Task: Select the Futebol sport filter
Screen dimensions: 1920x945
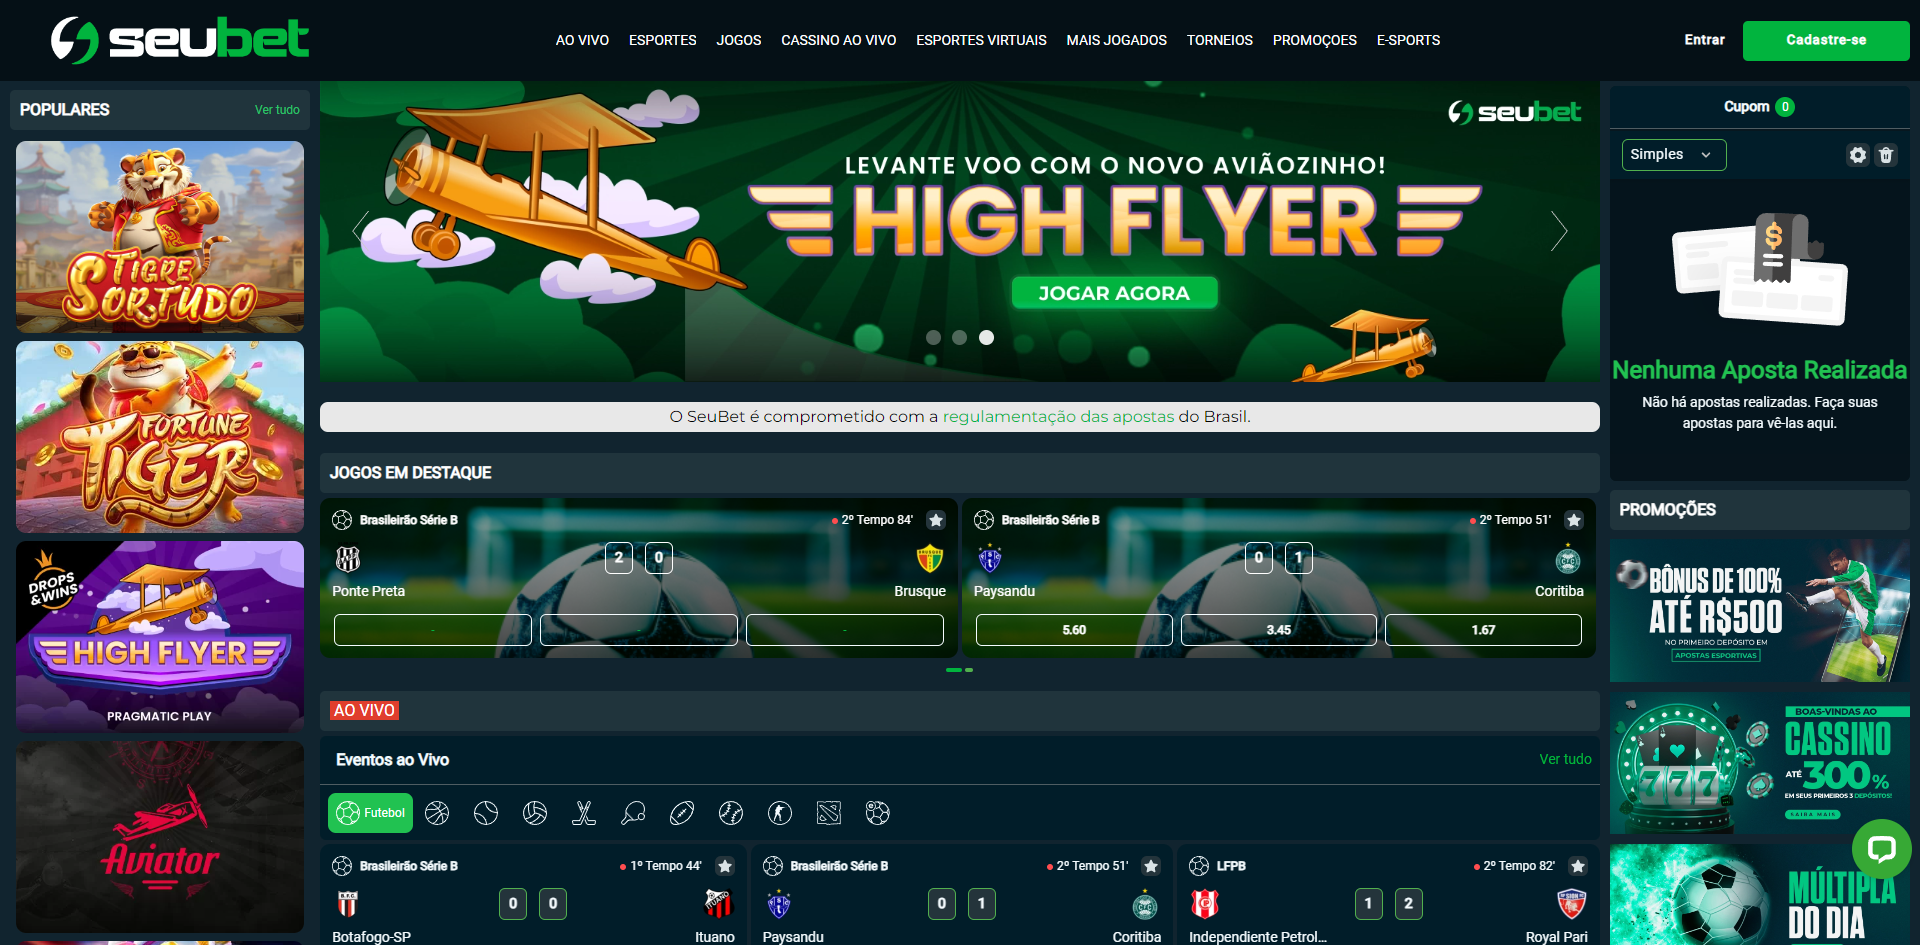Action: pos(370,813)
